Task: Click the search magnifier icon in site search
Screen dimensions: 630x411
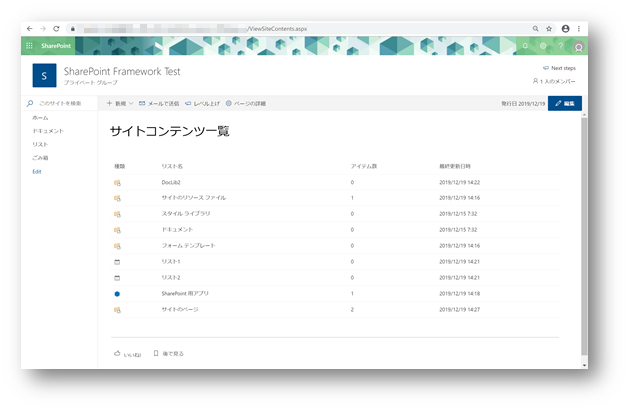Action: click(x=30, y=103)
